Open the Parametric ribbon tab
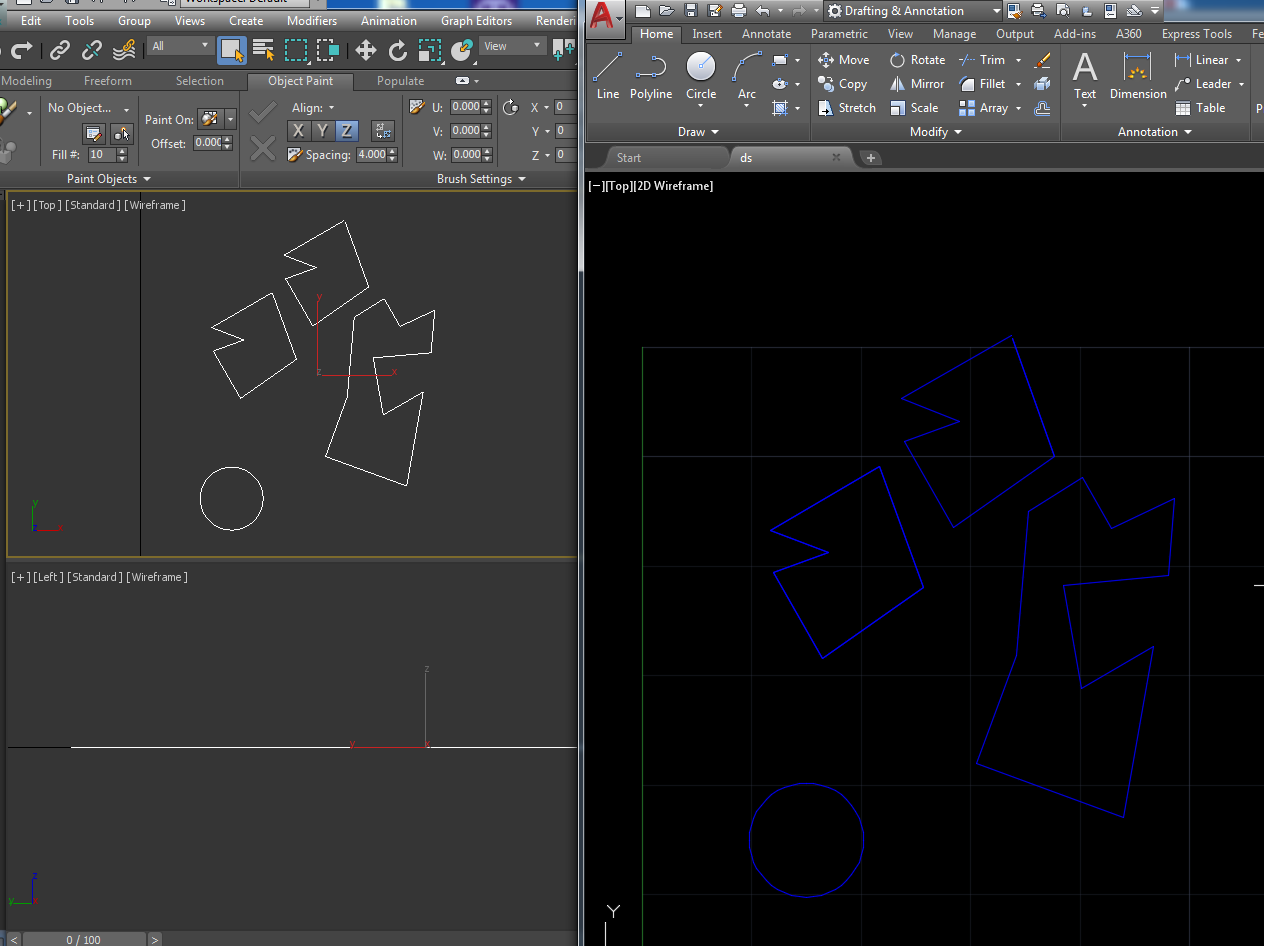1264x946 pixels. [x=839, y=34]
